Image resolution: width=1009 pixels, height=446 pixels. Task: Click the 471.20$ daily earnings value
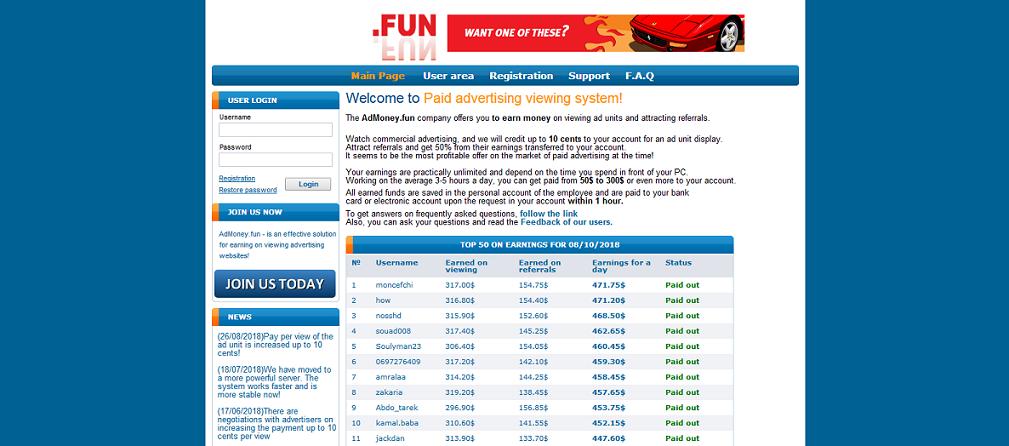point(609,301)
